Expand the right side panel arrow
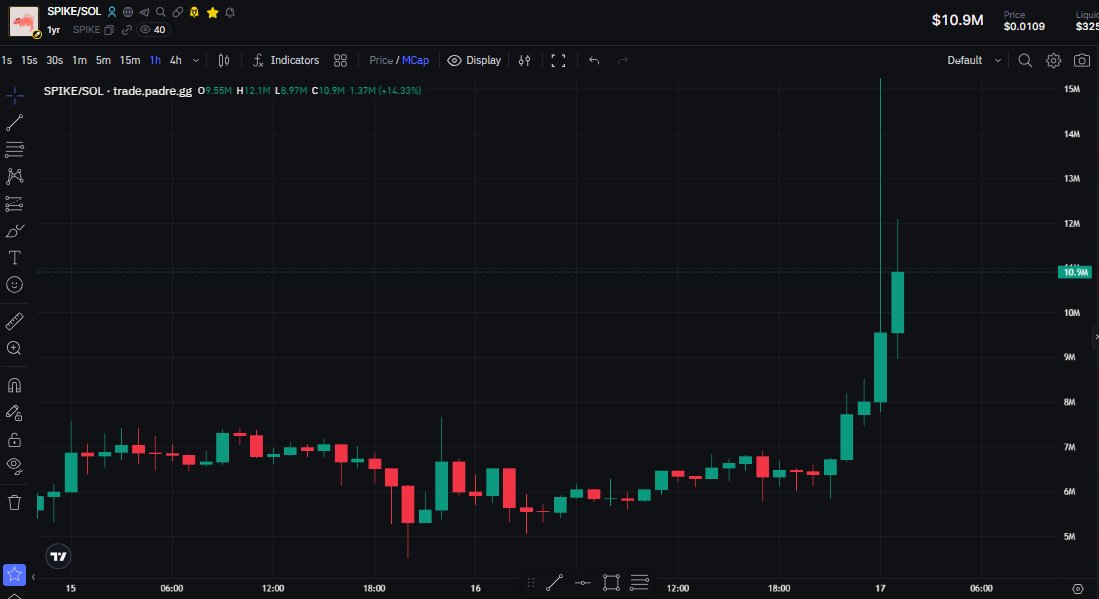 click(1095, 337)
